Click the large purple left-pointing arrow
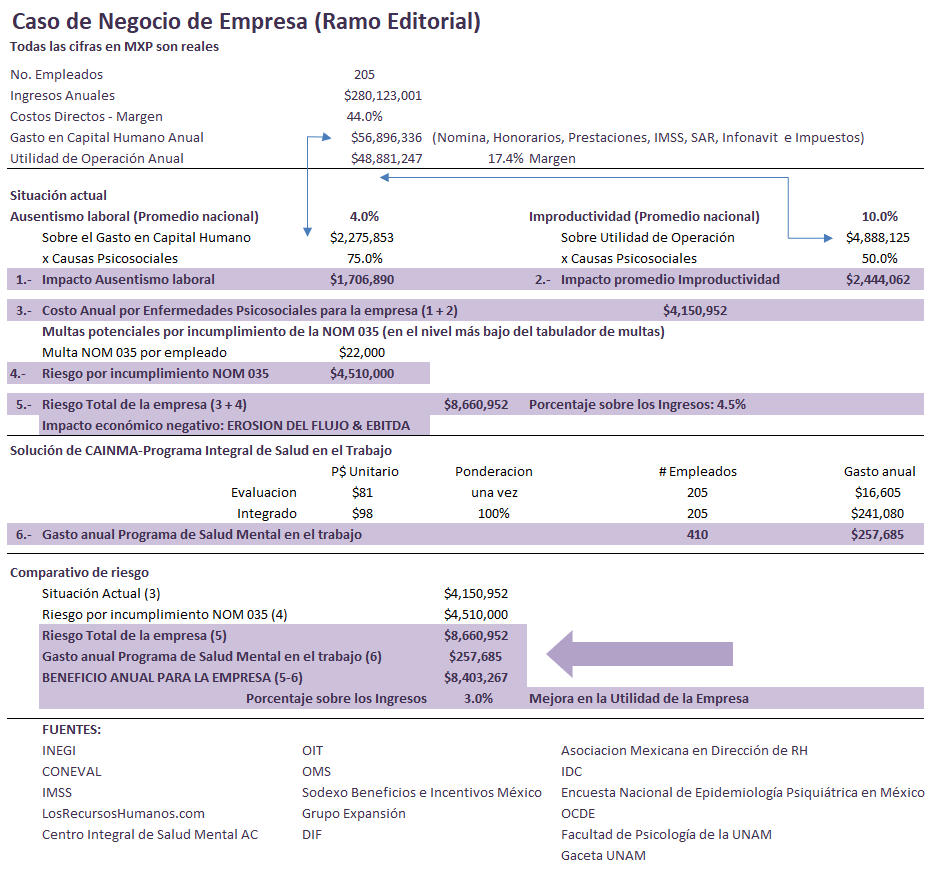This screenshot has height=890, width=942. (x=640, y=655)
